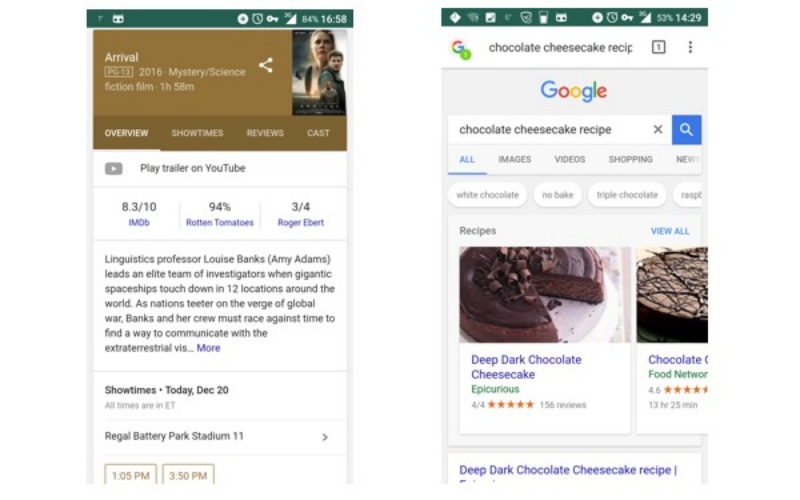Clear the search query with X

coord(658,130)
